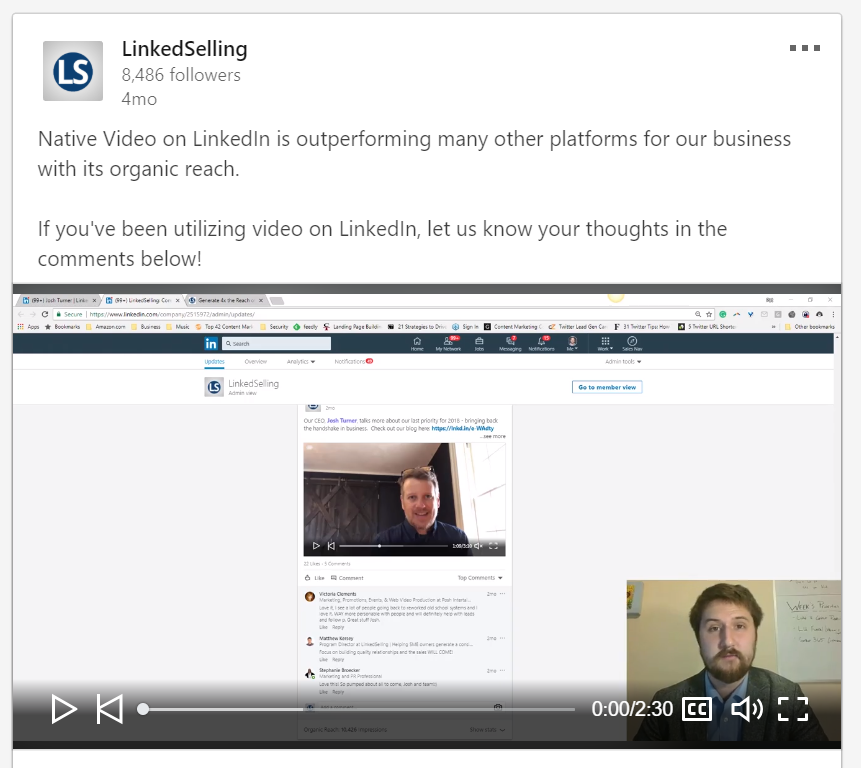Toggle closed captions with the CC button
Viewport: 861px width, 768px height.
click(x=697, y=709)
